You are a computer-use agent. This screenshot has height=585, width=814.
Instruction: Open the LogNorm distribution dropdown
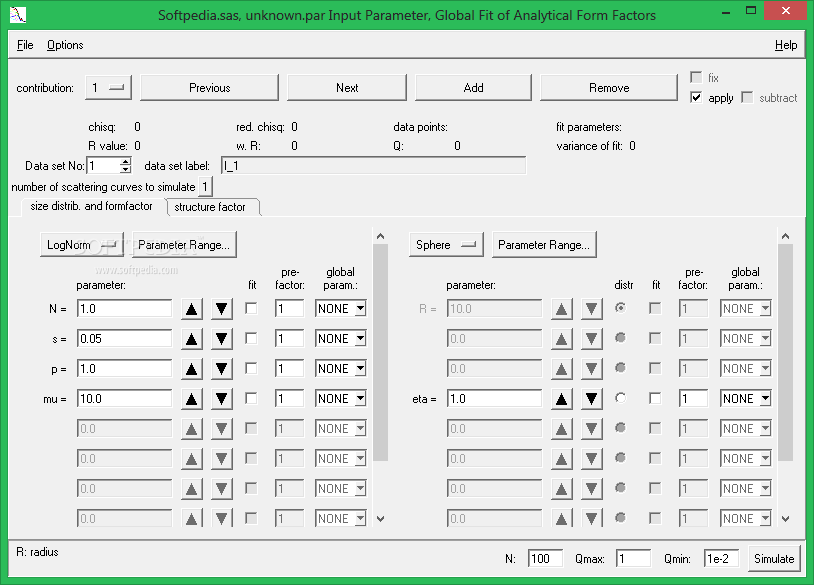click(82, 244)
